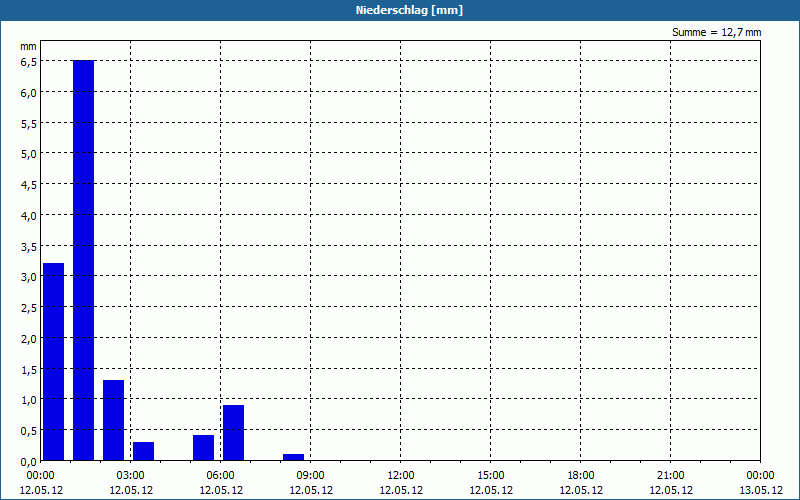Screen dimensions: 800x500
Task: Pick the 1,5 y-axis value
Action: pyautogui.click(x=29, y=369)
